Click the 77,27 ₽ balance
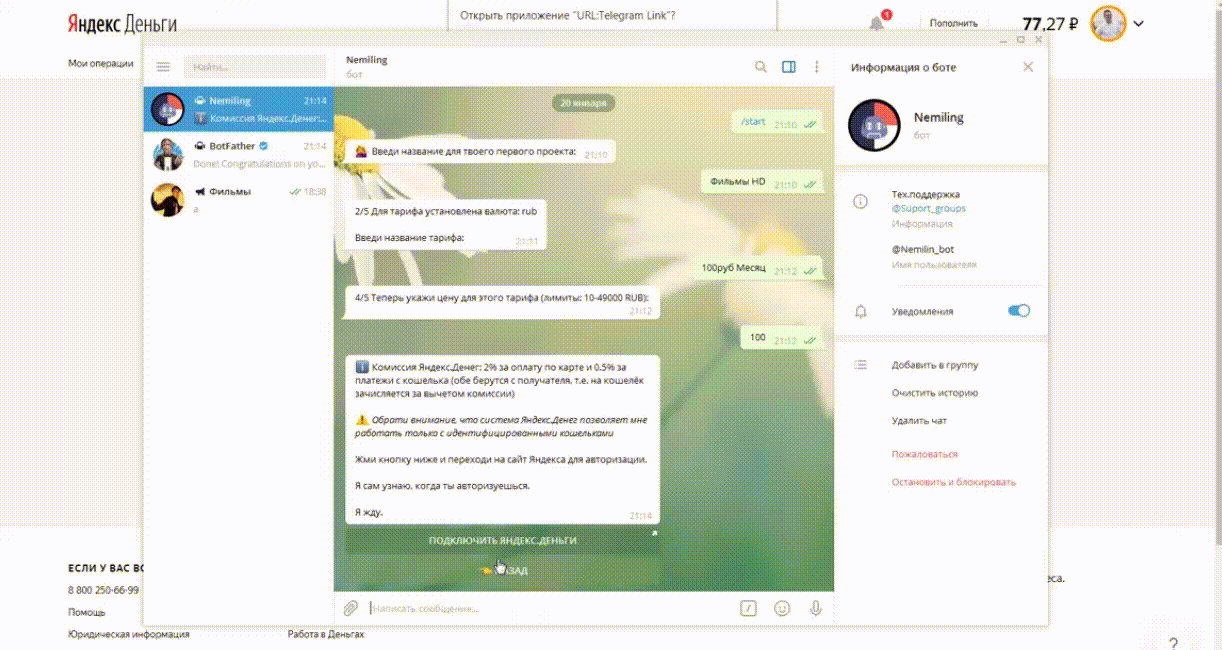 (1052, 23)
